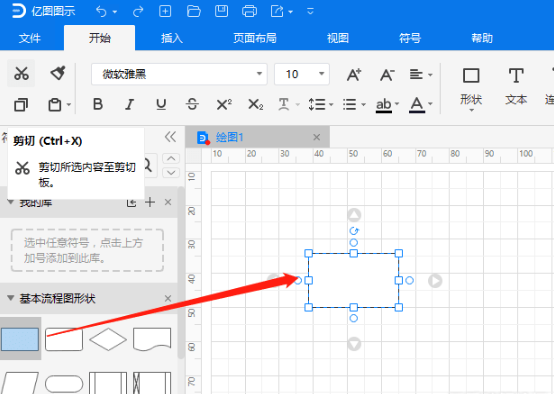Select the terminator pill shape

[64, 384]
